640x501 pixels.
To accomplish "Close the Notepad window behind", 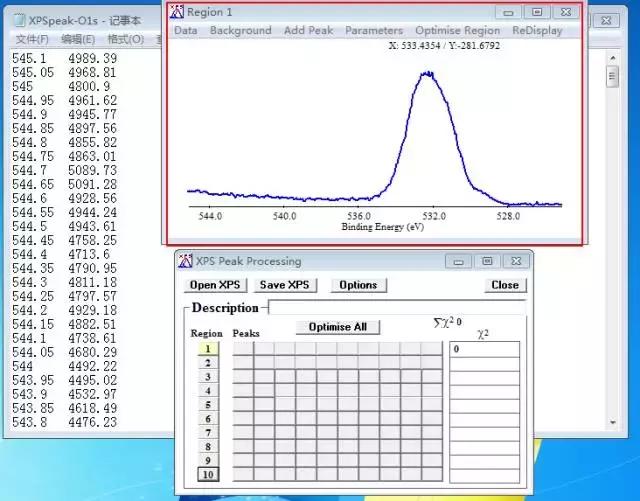I will (606, 20).
